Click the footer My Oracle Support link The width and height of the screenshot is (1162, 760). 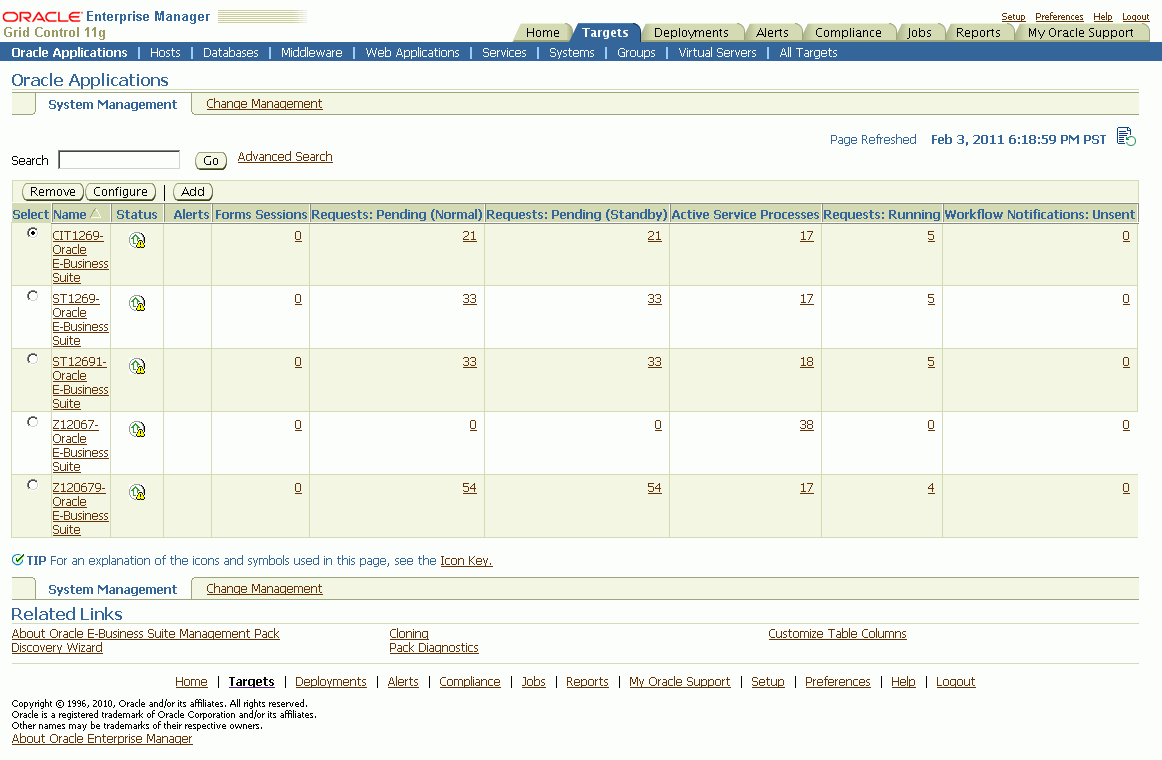[680, 682]
